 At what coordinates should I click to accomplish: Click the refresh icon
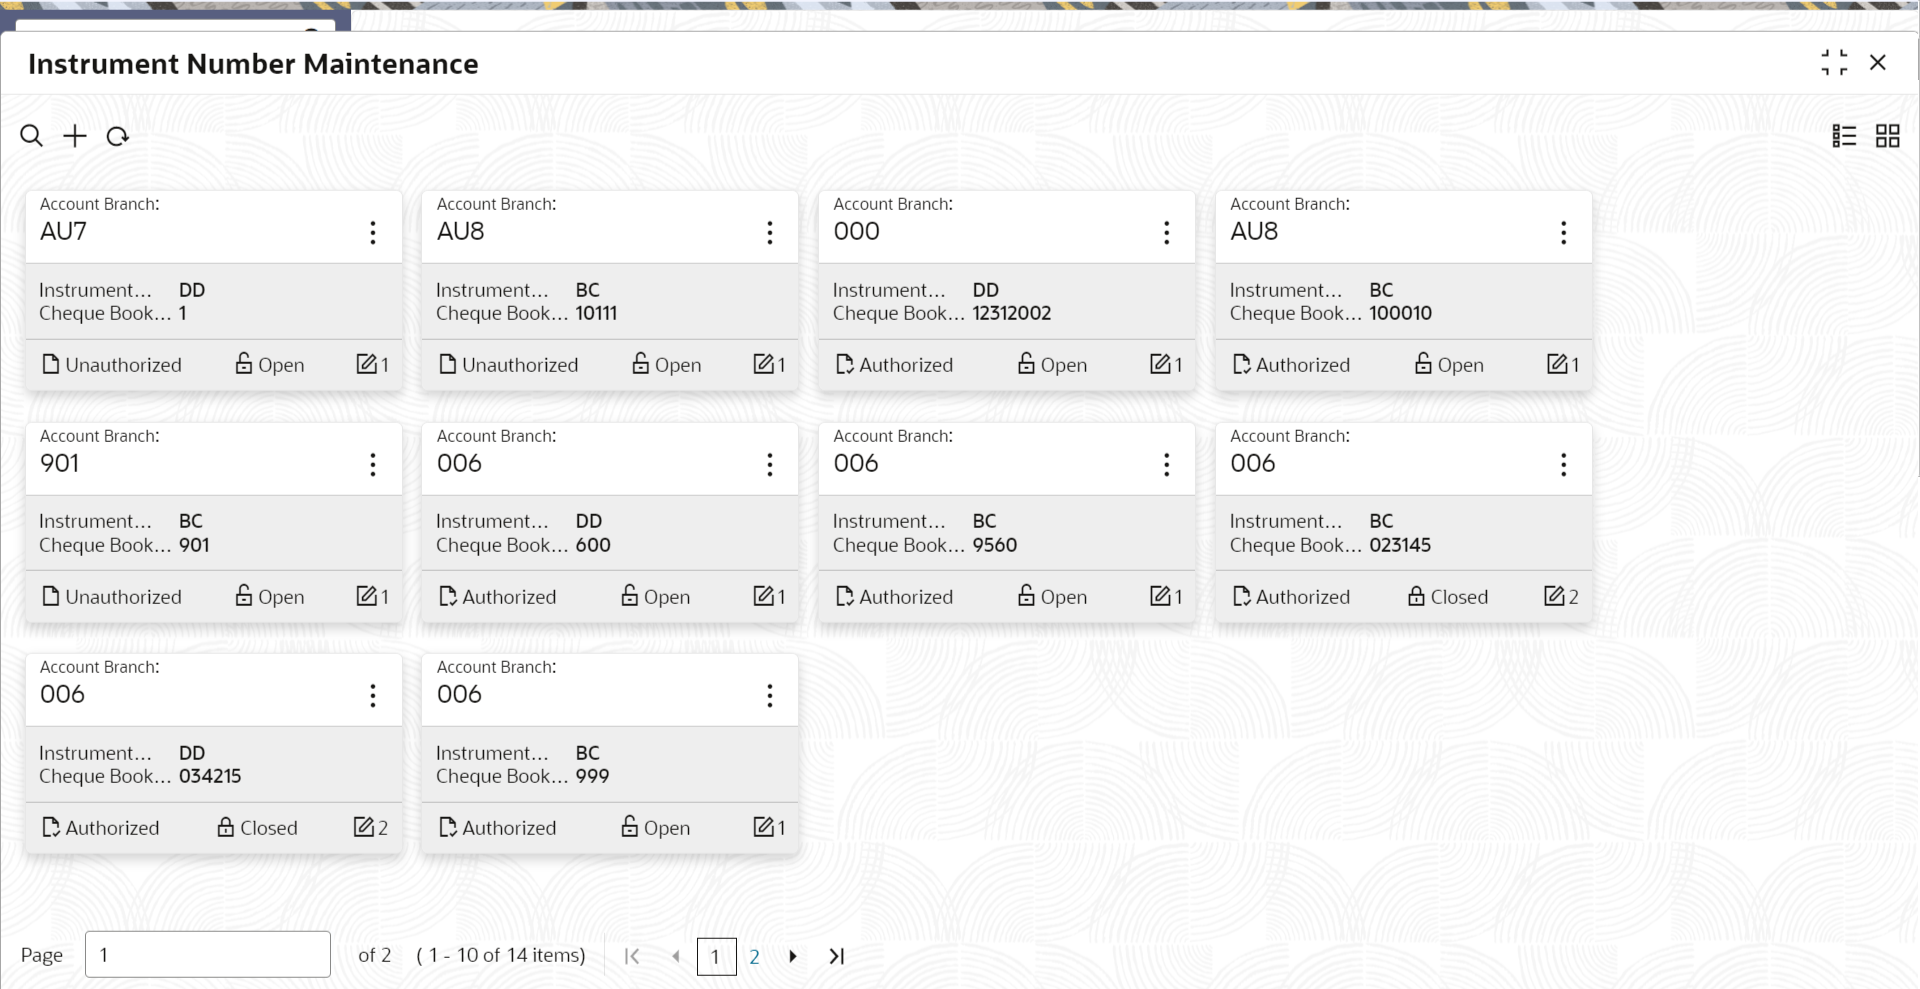click(x=118, y=136)
